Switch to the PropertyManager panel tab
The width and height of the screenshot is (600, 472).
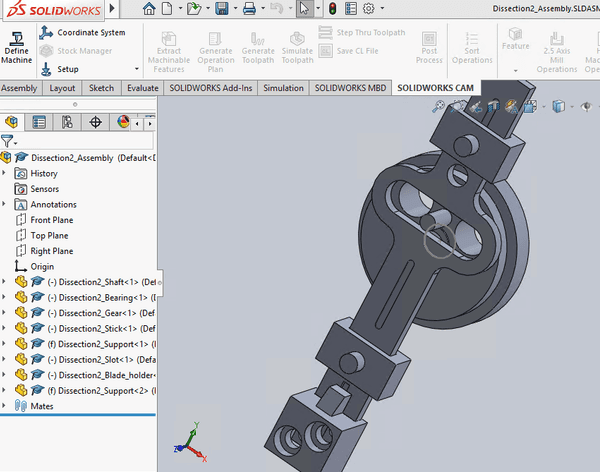(39, 123)
